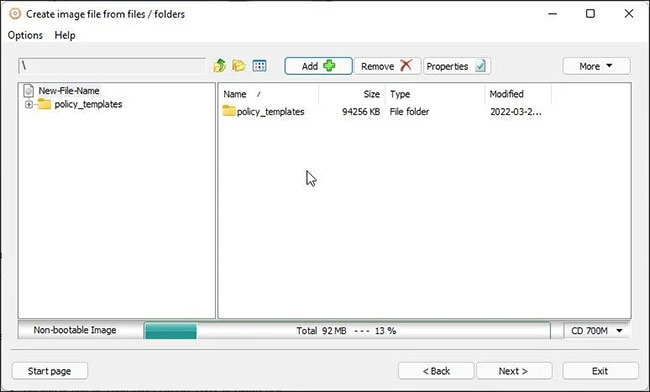Click the Exit button
The height and width of the screenshot is (392, 650).
pyautogui.click(x=600, y=371)
